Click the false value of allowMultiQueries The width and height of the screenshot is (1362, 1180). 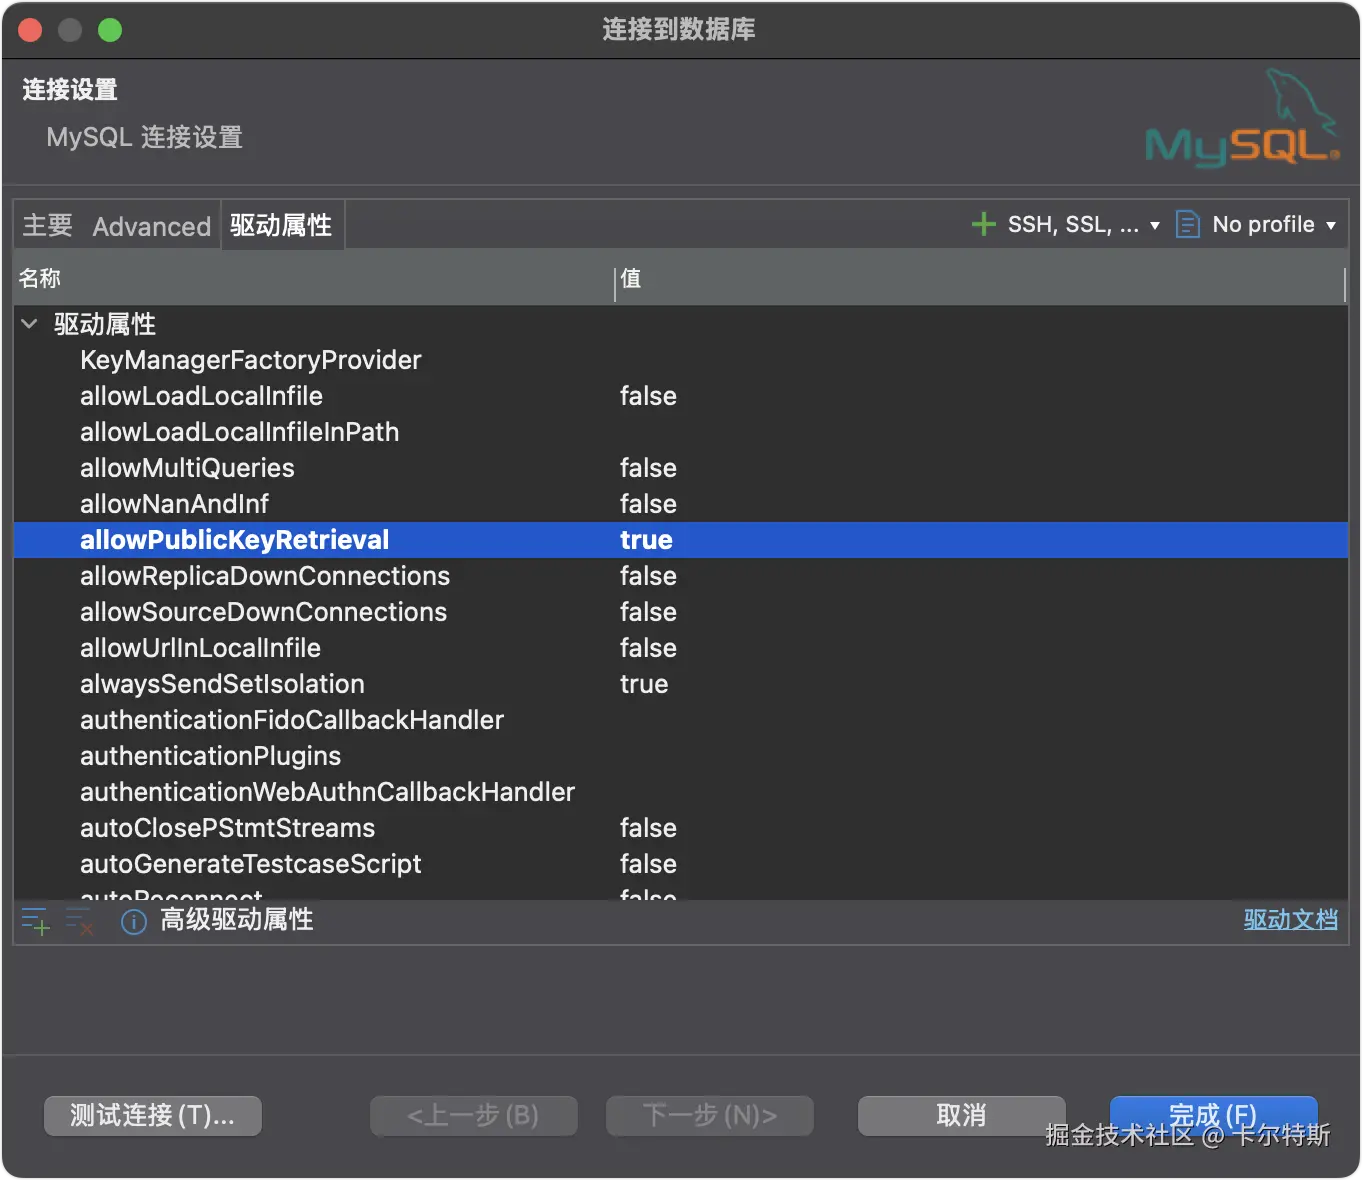point(648,468)
